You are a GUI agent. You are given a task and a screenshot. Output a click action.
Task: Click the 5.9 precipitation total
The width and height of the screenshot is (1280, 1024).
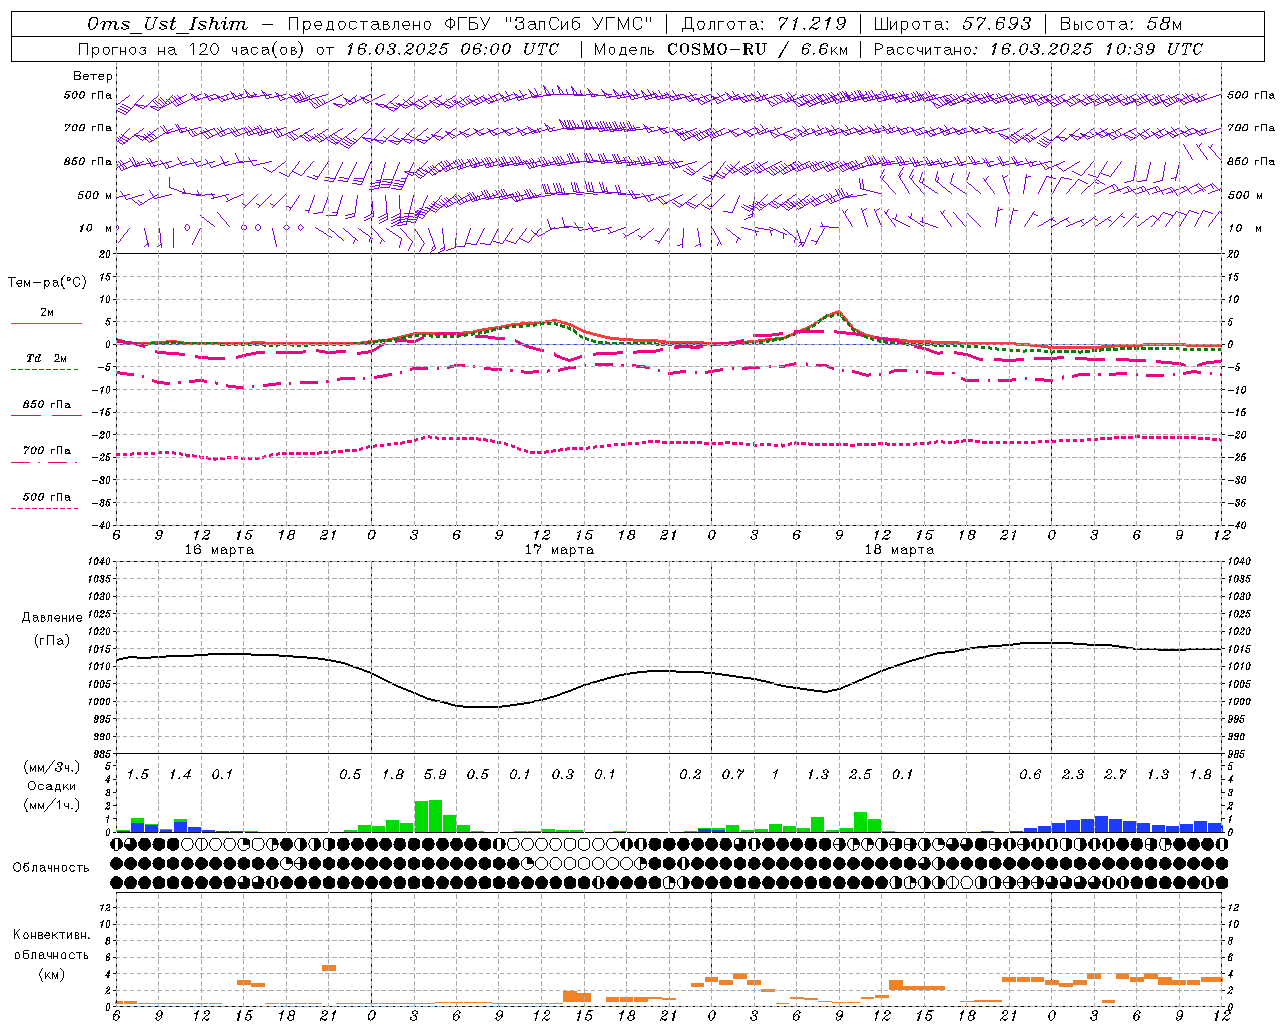coord(435,775)
